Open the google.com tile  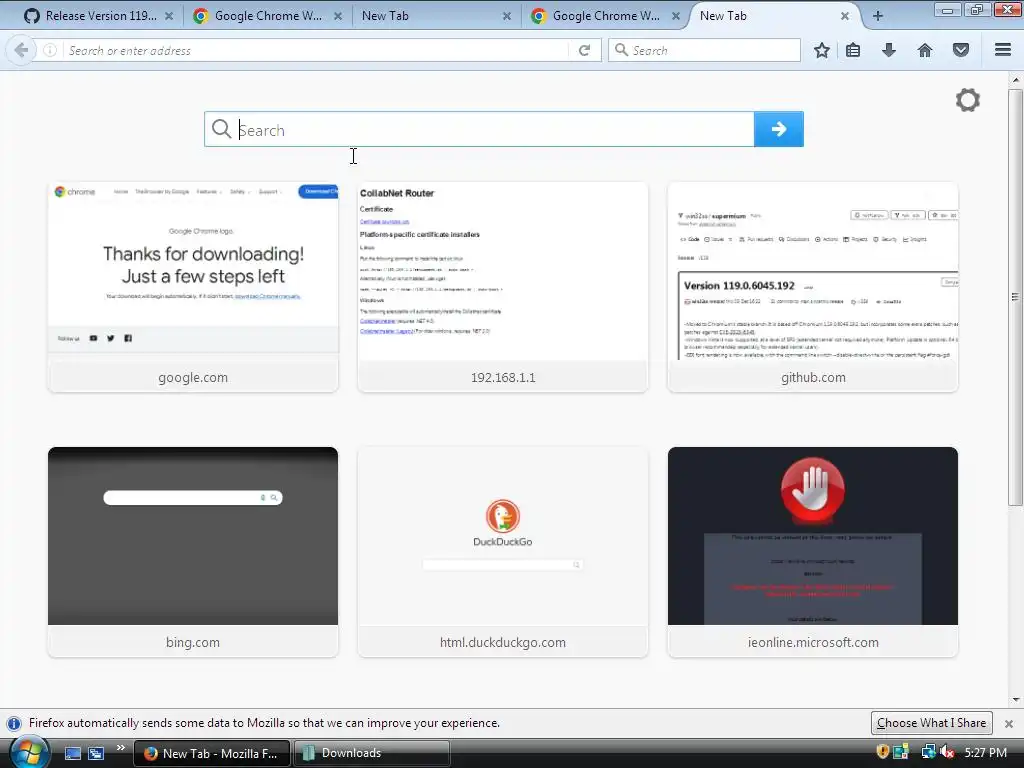(193, 287)
